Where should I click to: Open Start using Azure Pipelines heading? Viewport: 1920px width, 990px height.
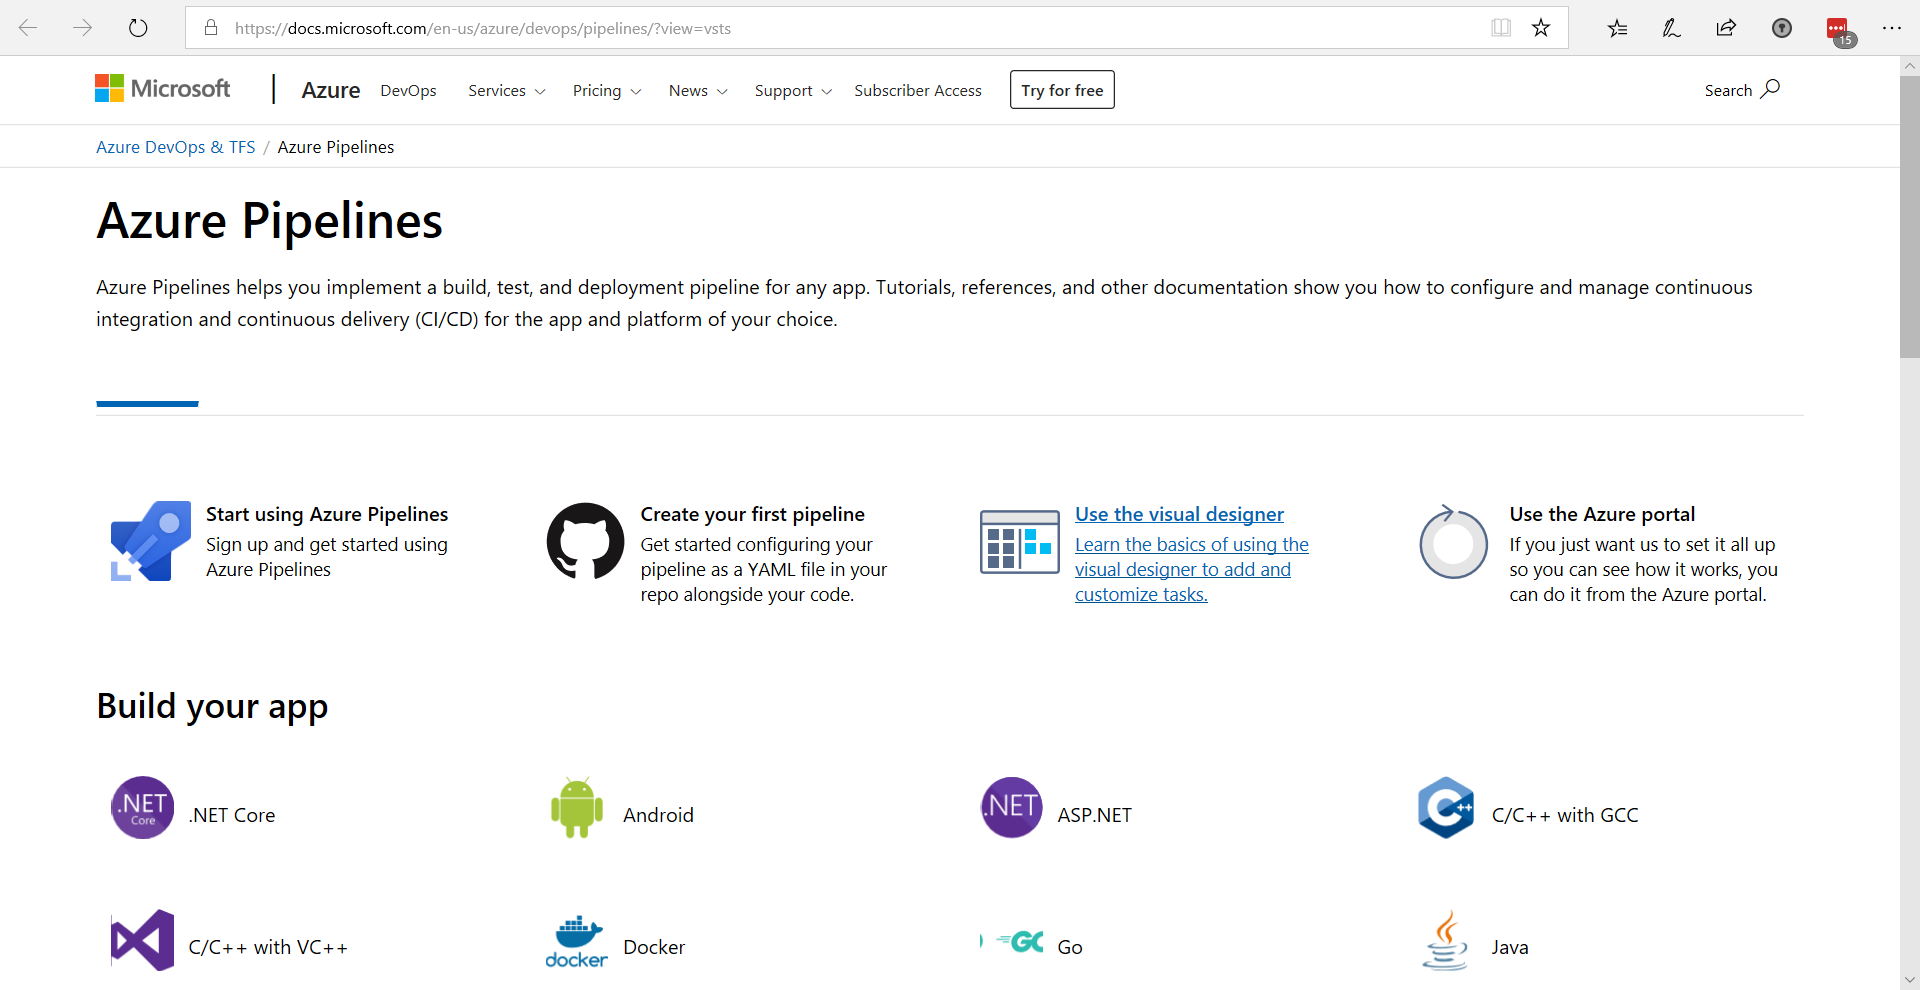pos(327,514)
